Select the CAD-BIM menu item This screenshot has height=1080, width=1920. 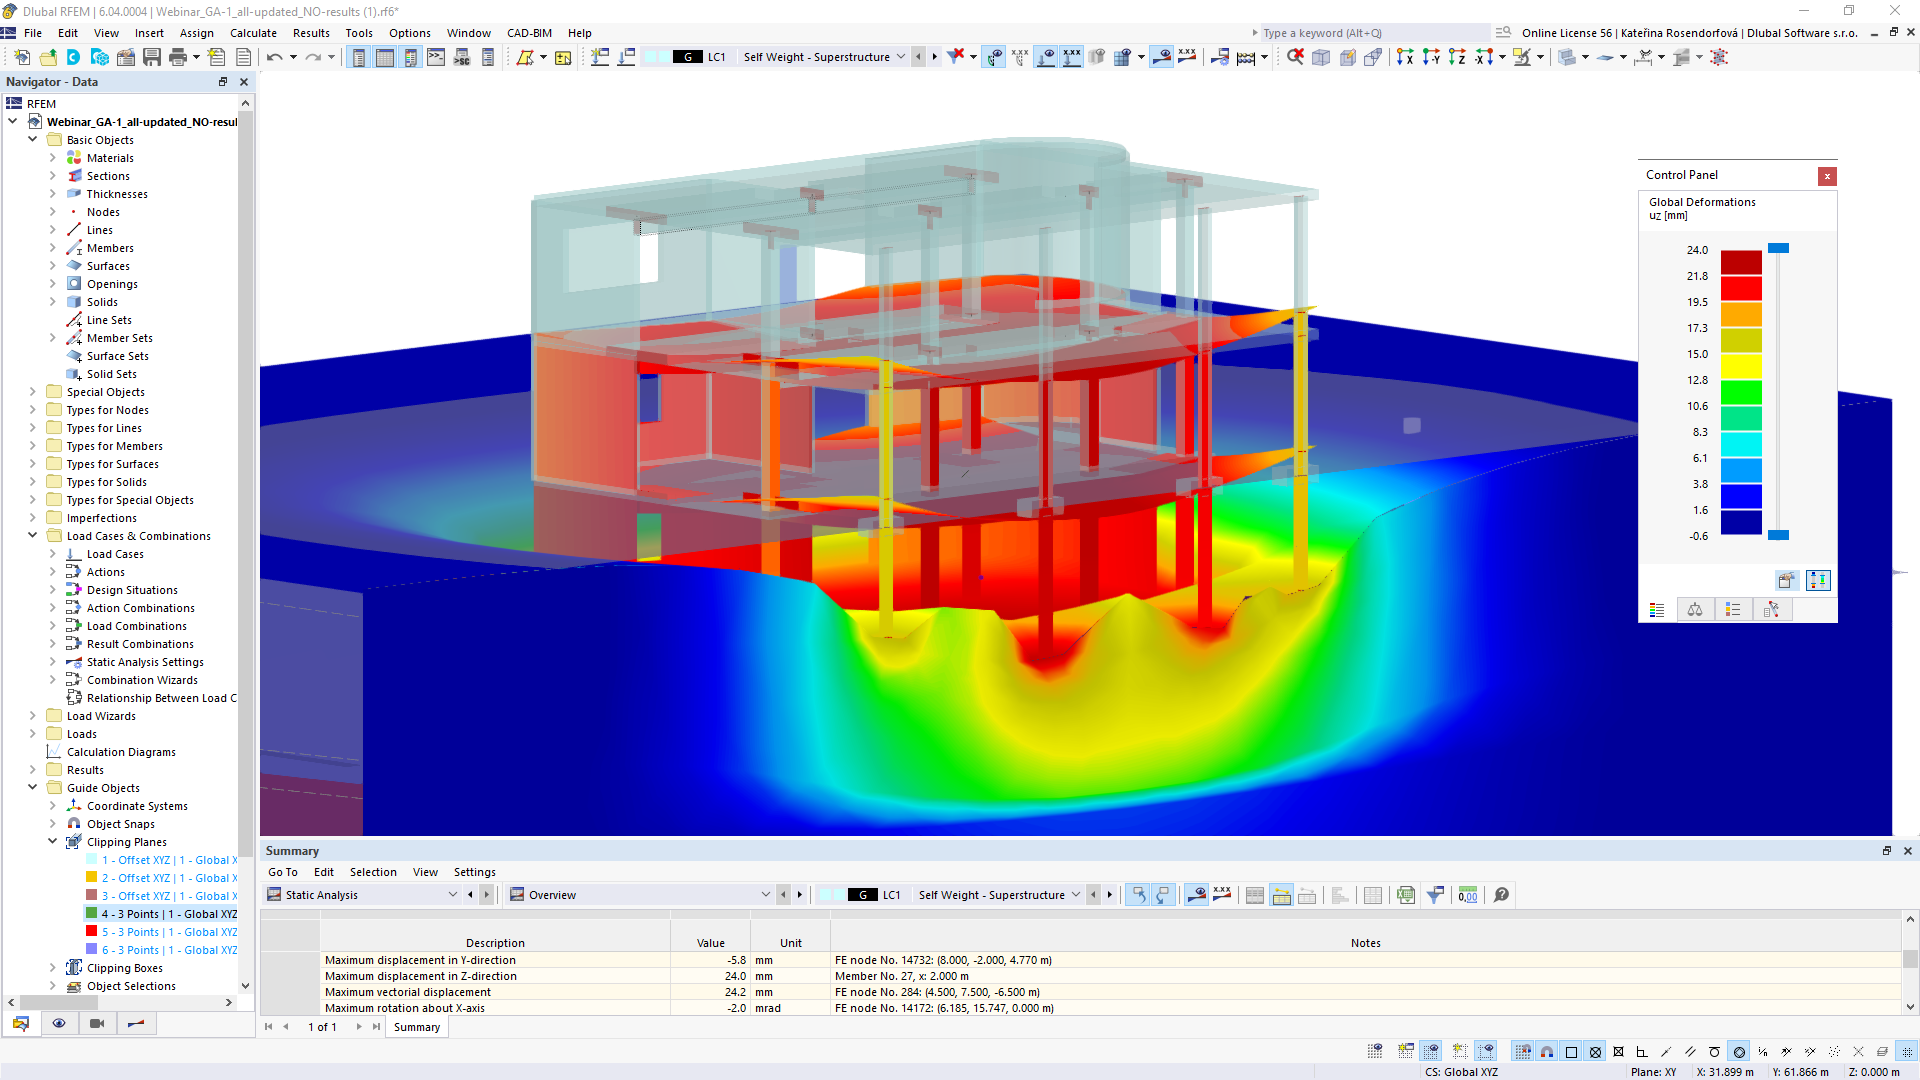(x=529, y=33)
